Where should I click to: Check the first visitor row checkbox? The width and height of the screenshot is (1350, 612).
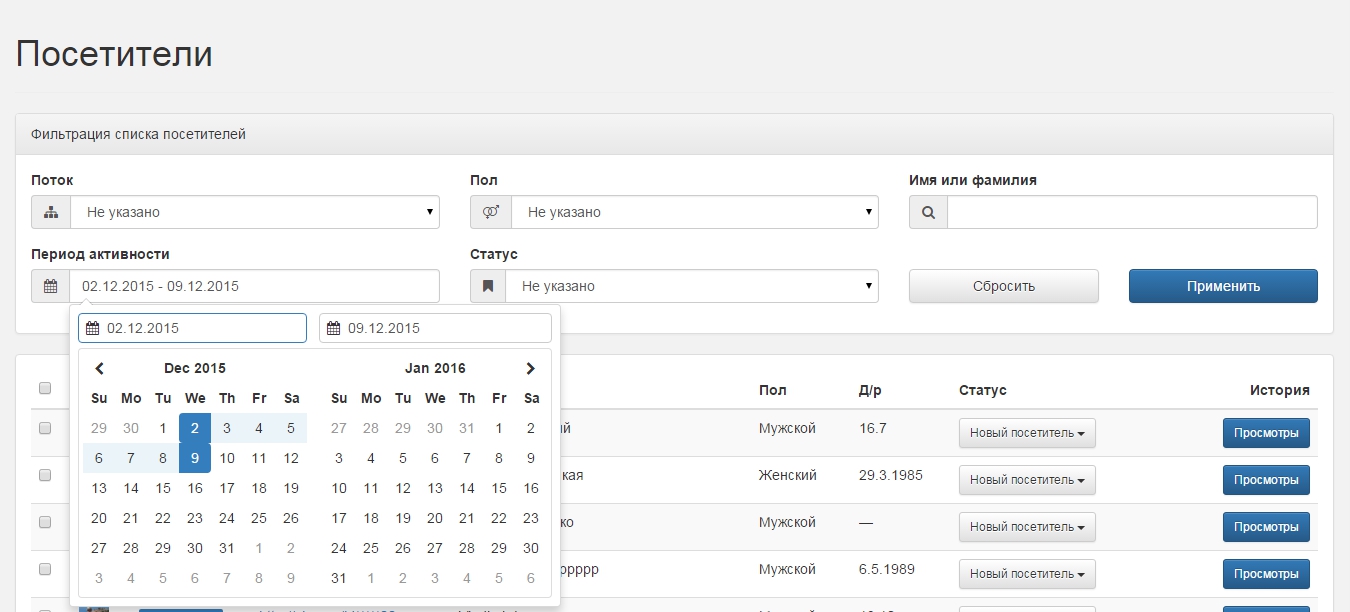45,428
